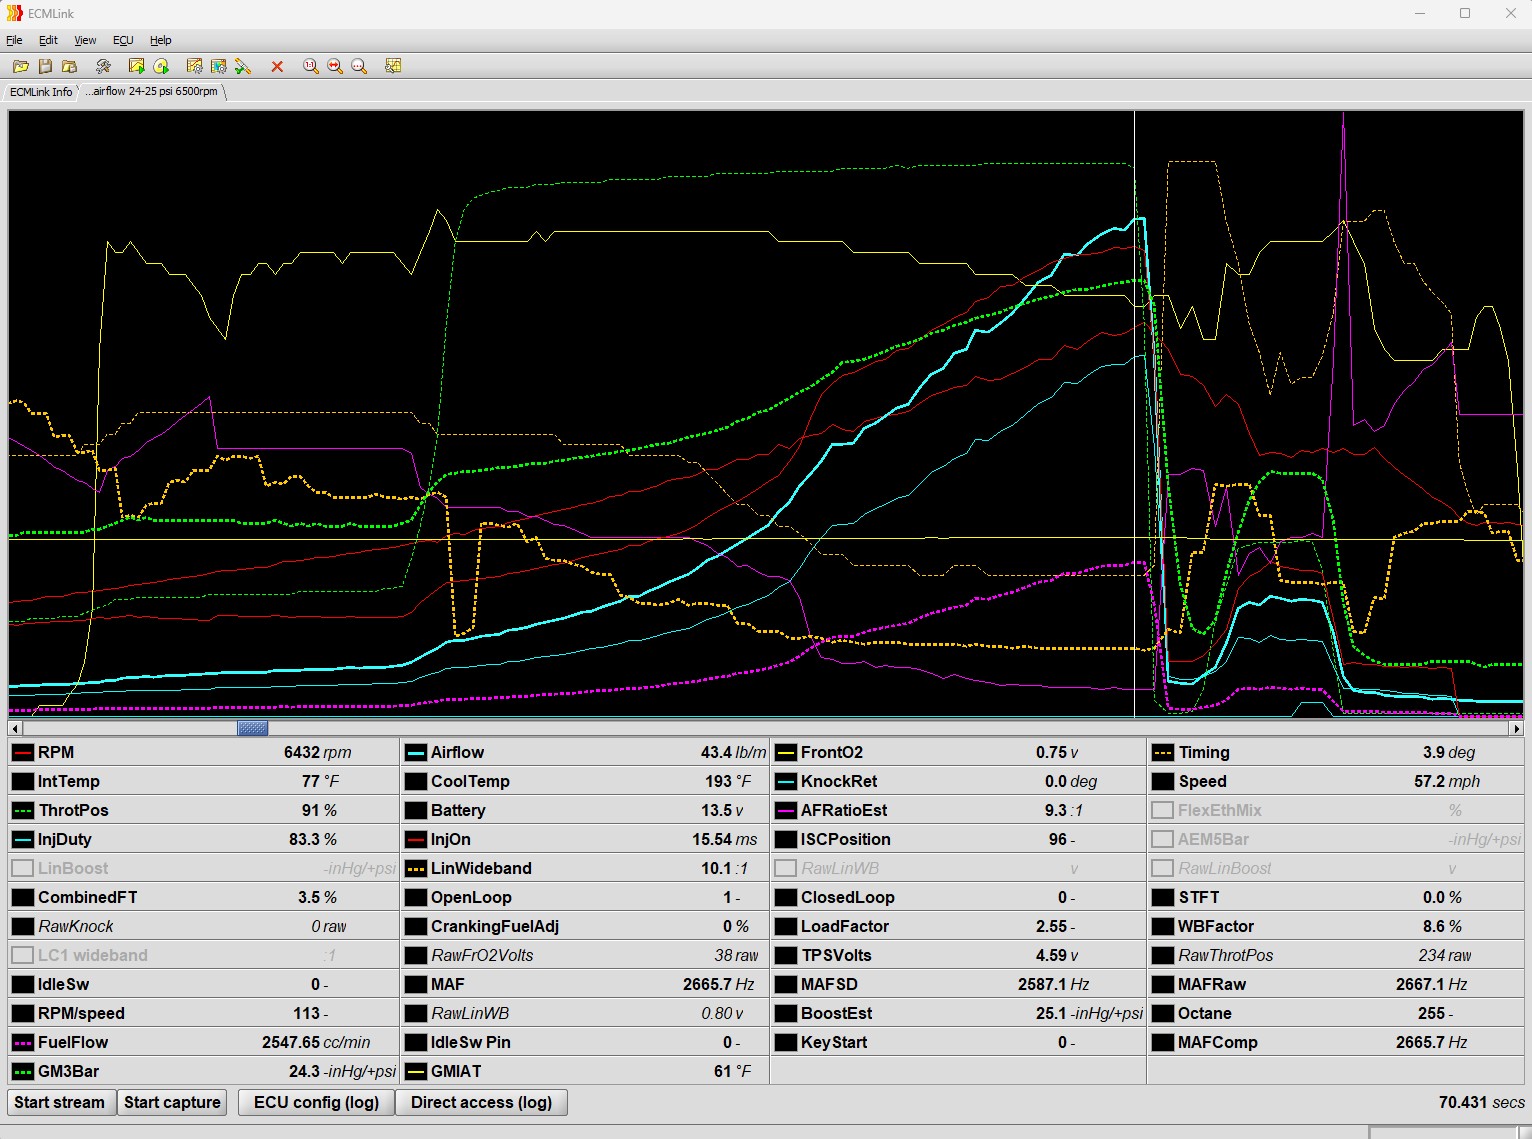Toggle the FuelFlow magenta dotted swatch

[22, 1042]
